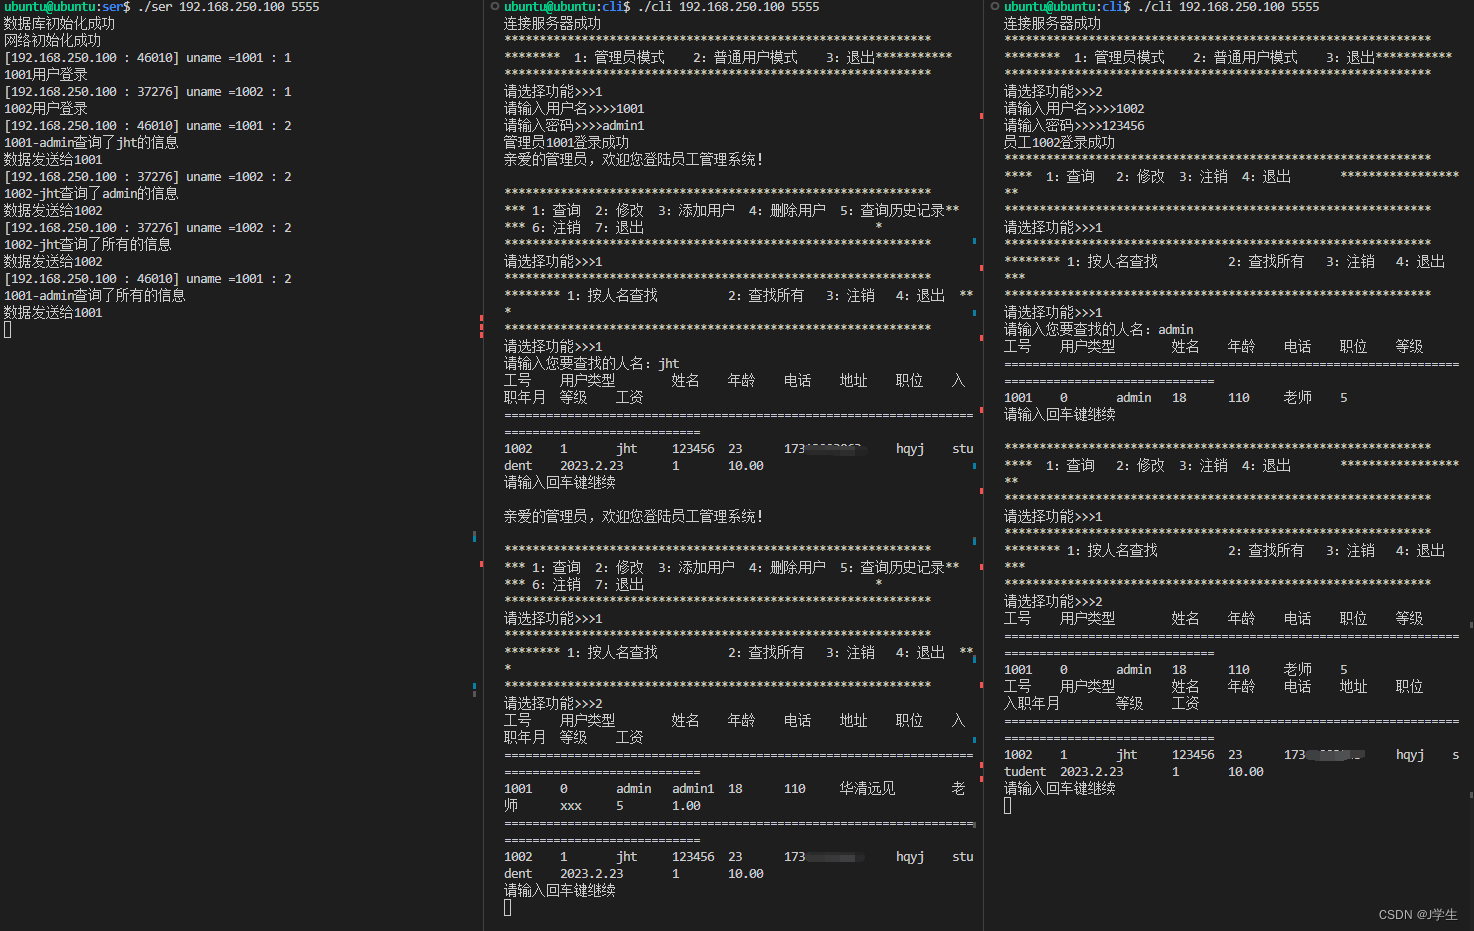Click the '1.00' salary value

coord(686,806)
